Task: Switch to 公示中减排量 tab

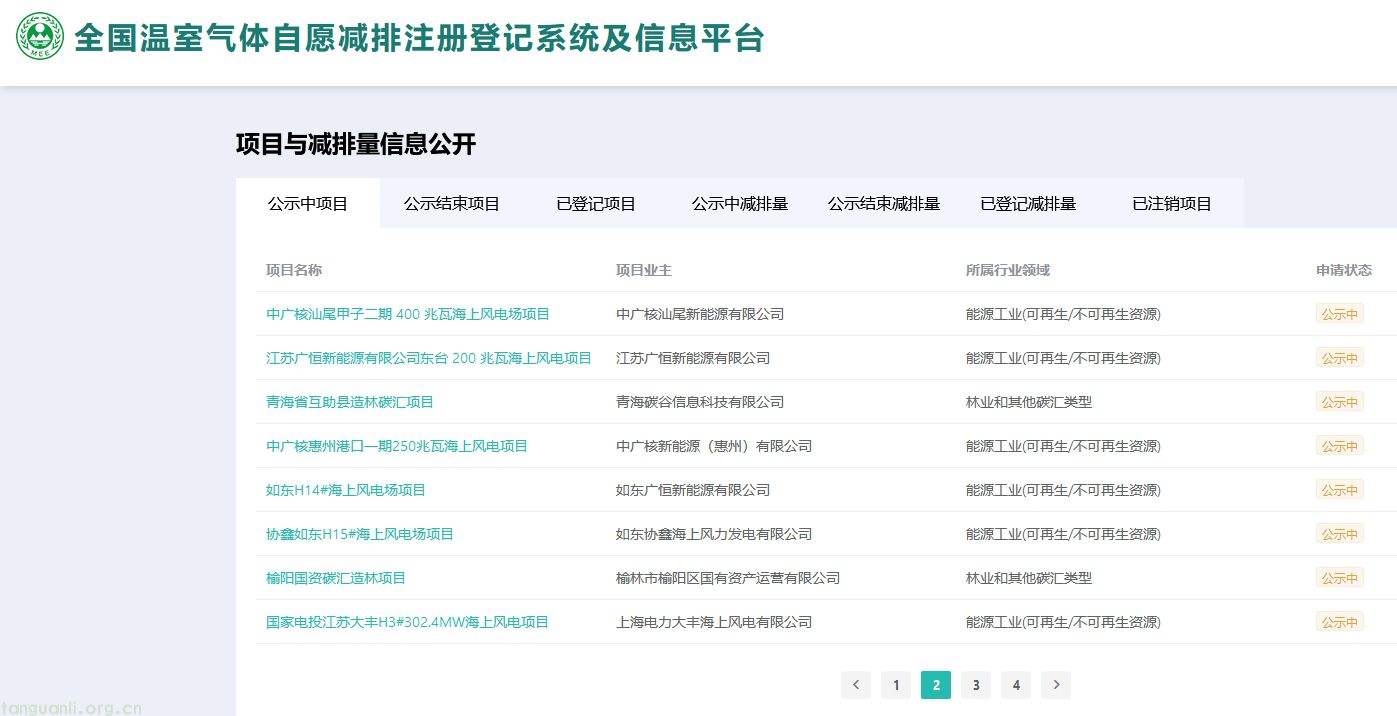Action: pos(740,203)
